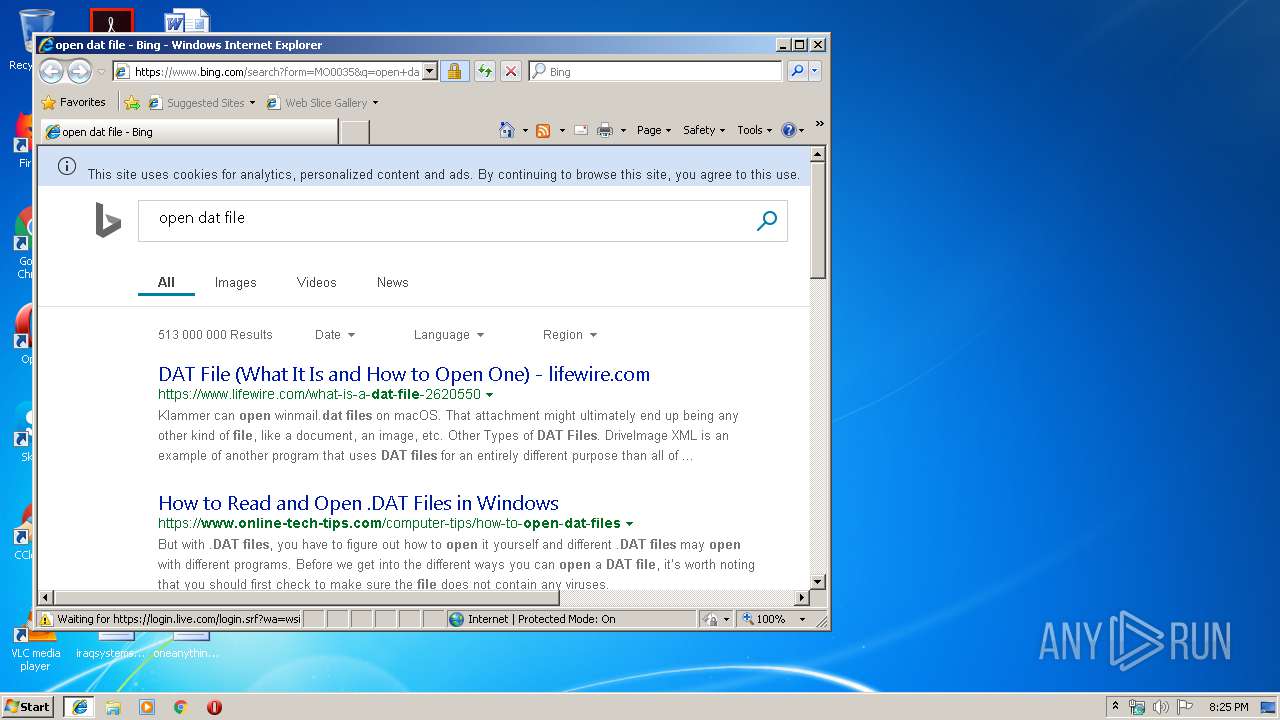Expand the Region filter dropdown
Screen dimensions: 1280x720
[x=570, y=335]
